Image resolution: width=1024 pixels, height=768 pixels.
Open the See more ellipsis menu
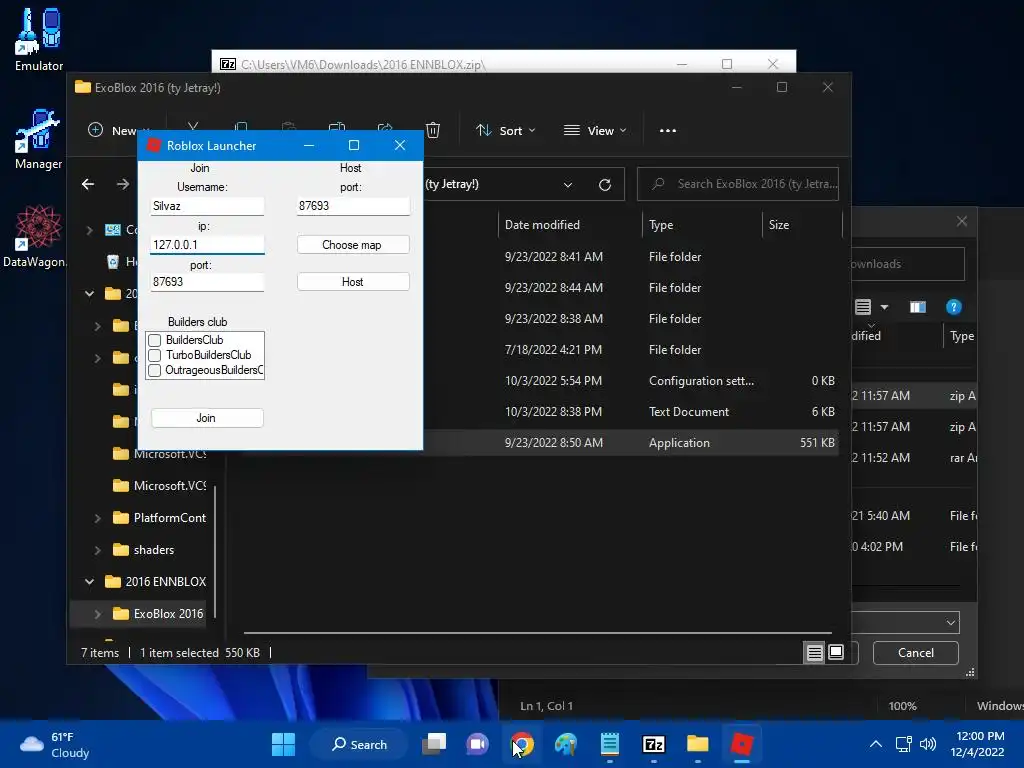(667, 131)
